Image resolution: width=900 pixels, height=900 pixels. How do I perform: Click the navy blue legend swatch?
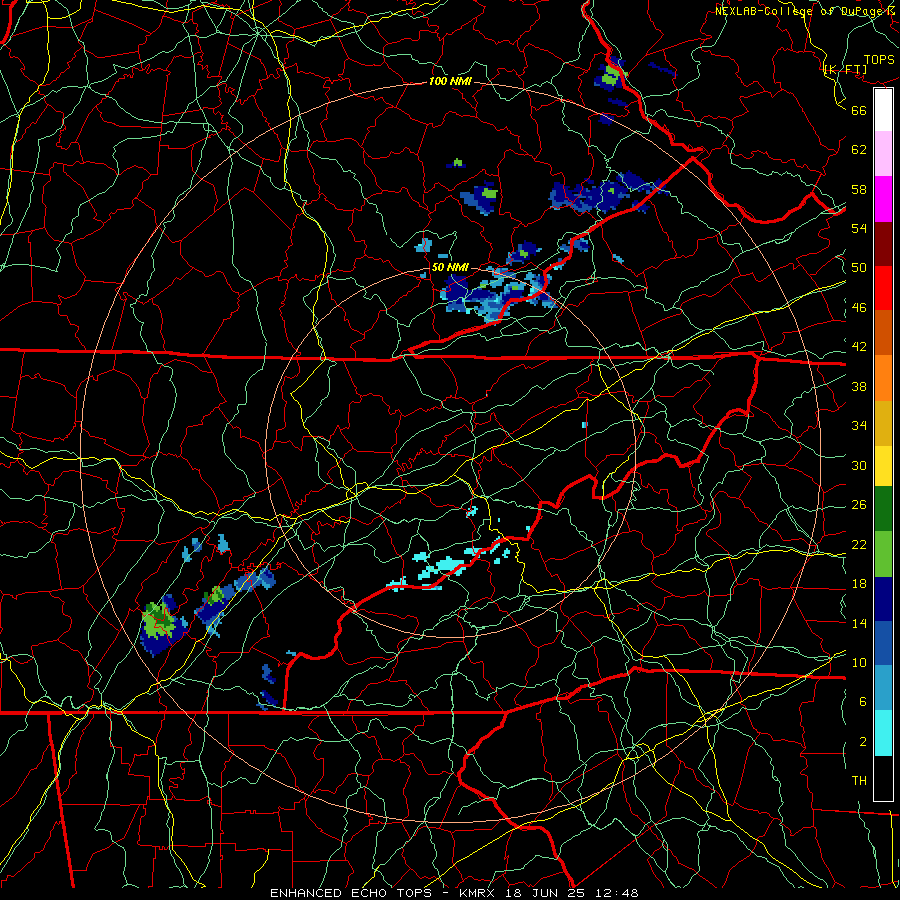tap(883, 599)
